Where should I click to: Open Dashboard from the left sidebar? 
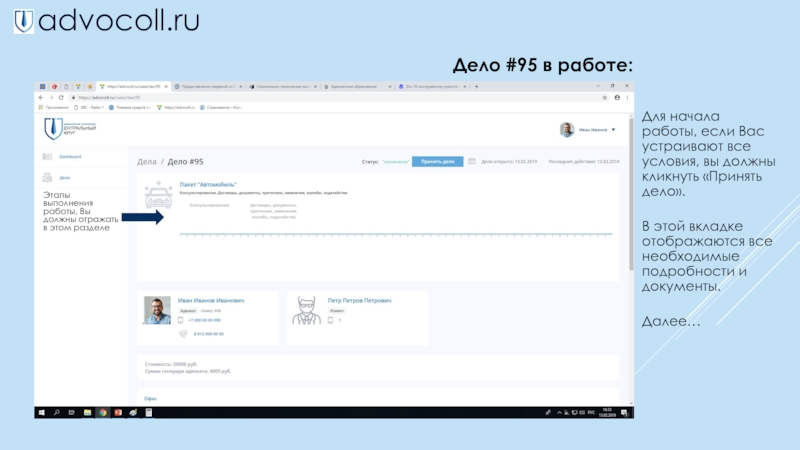click(x=70, y=157)
